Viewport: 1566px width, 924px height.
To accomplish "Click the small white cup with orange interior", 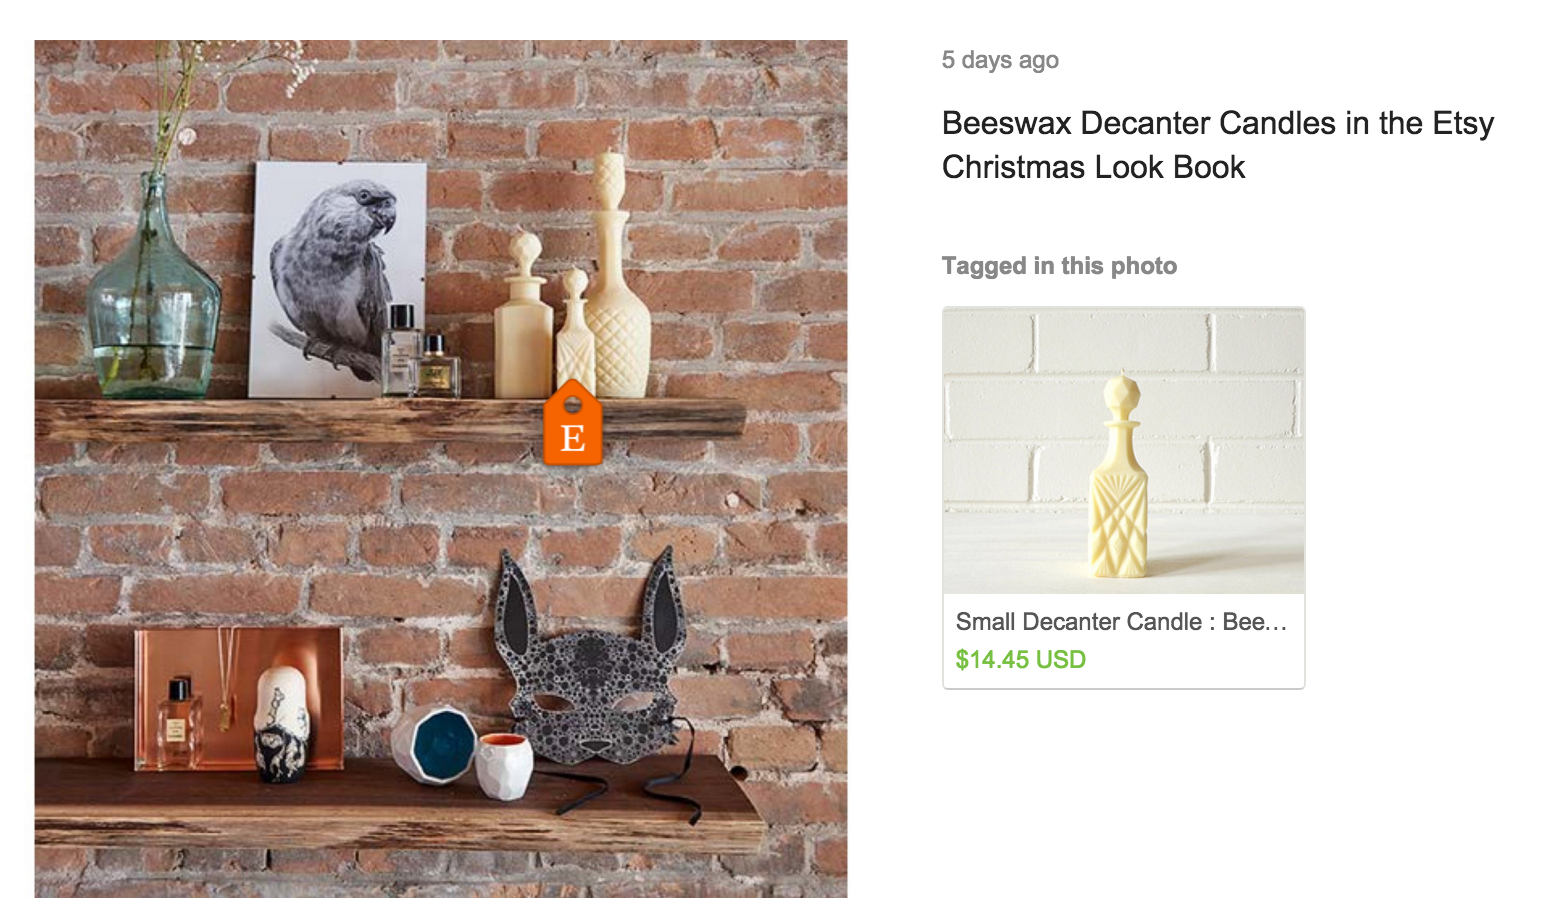I will point(504,766).
